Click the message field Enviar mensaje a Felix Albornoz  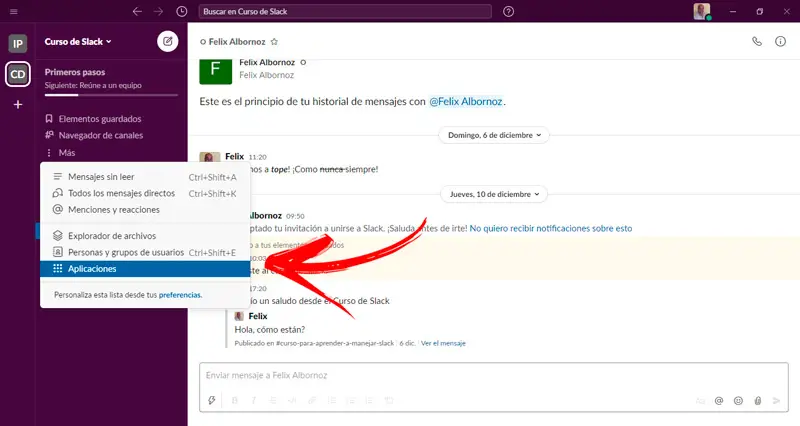[x=493, y=375]
